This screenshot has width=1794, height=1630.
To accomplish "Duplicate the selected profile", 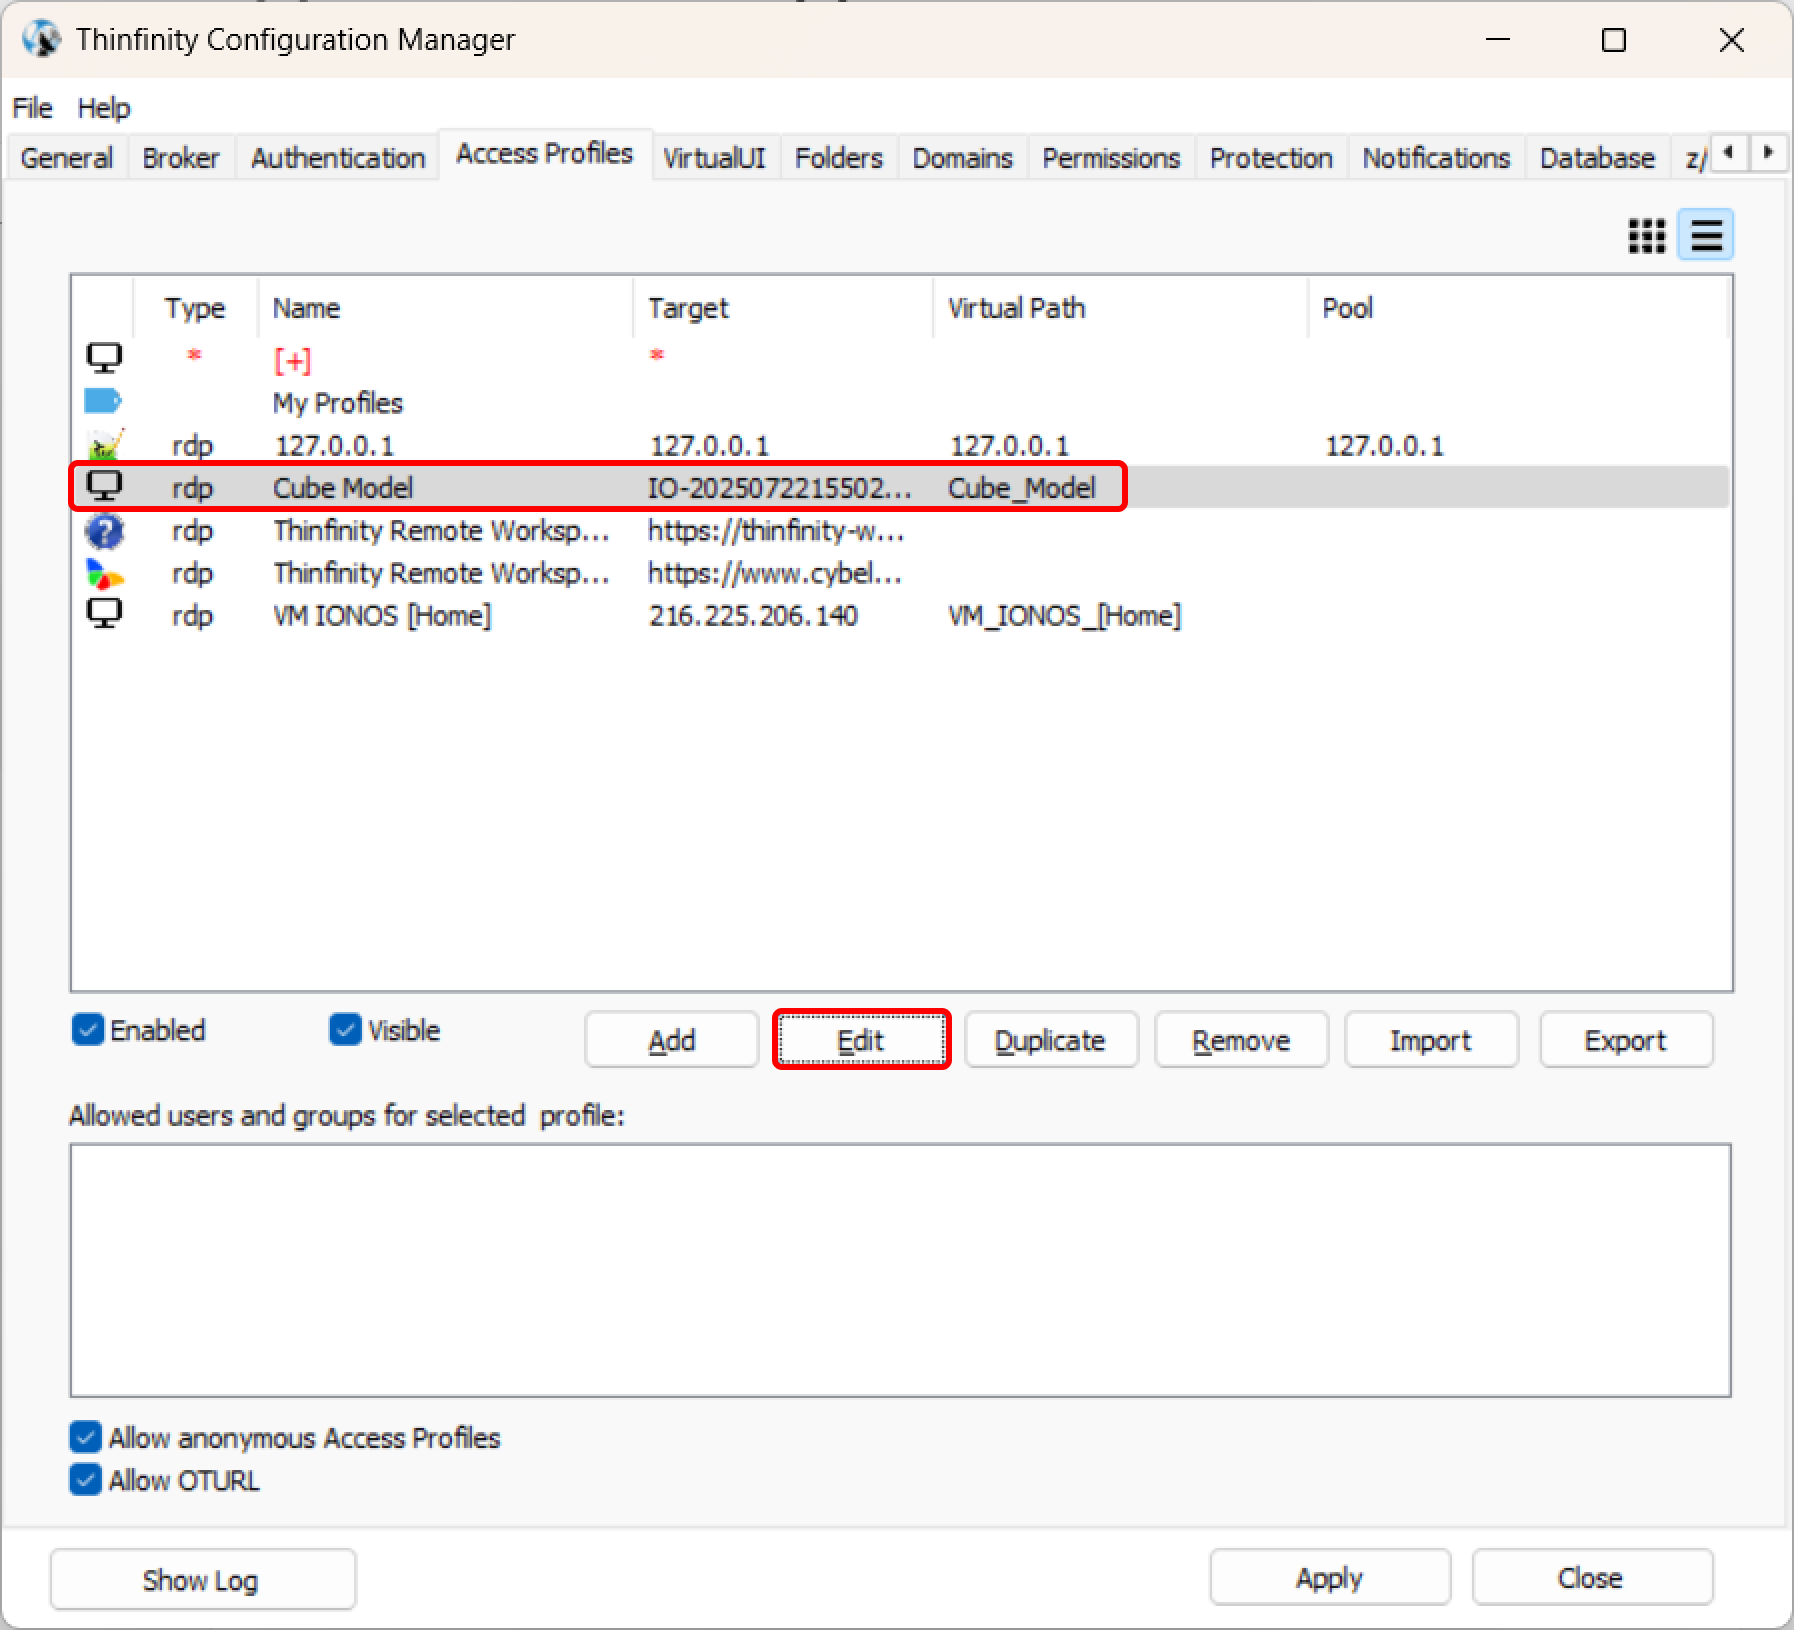I will coord(1050,1040).
